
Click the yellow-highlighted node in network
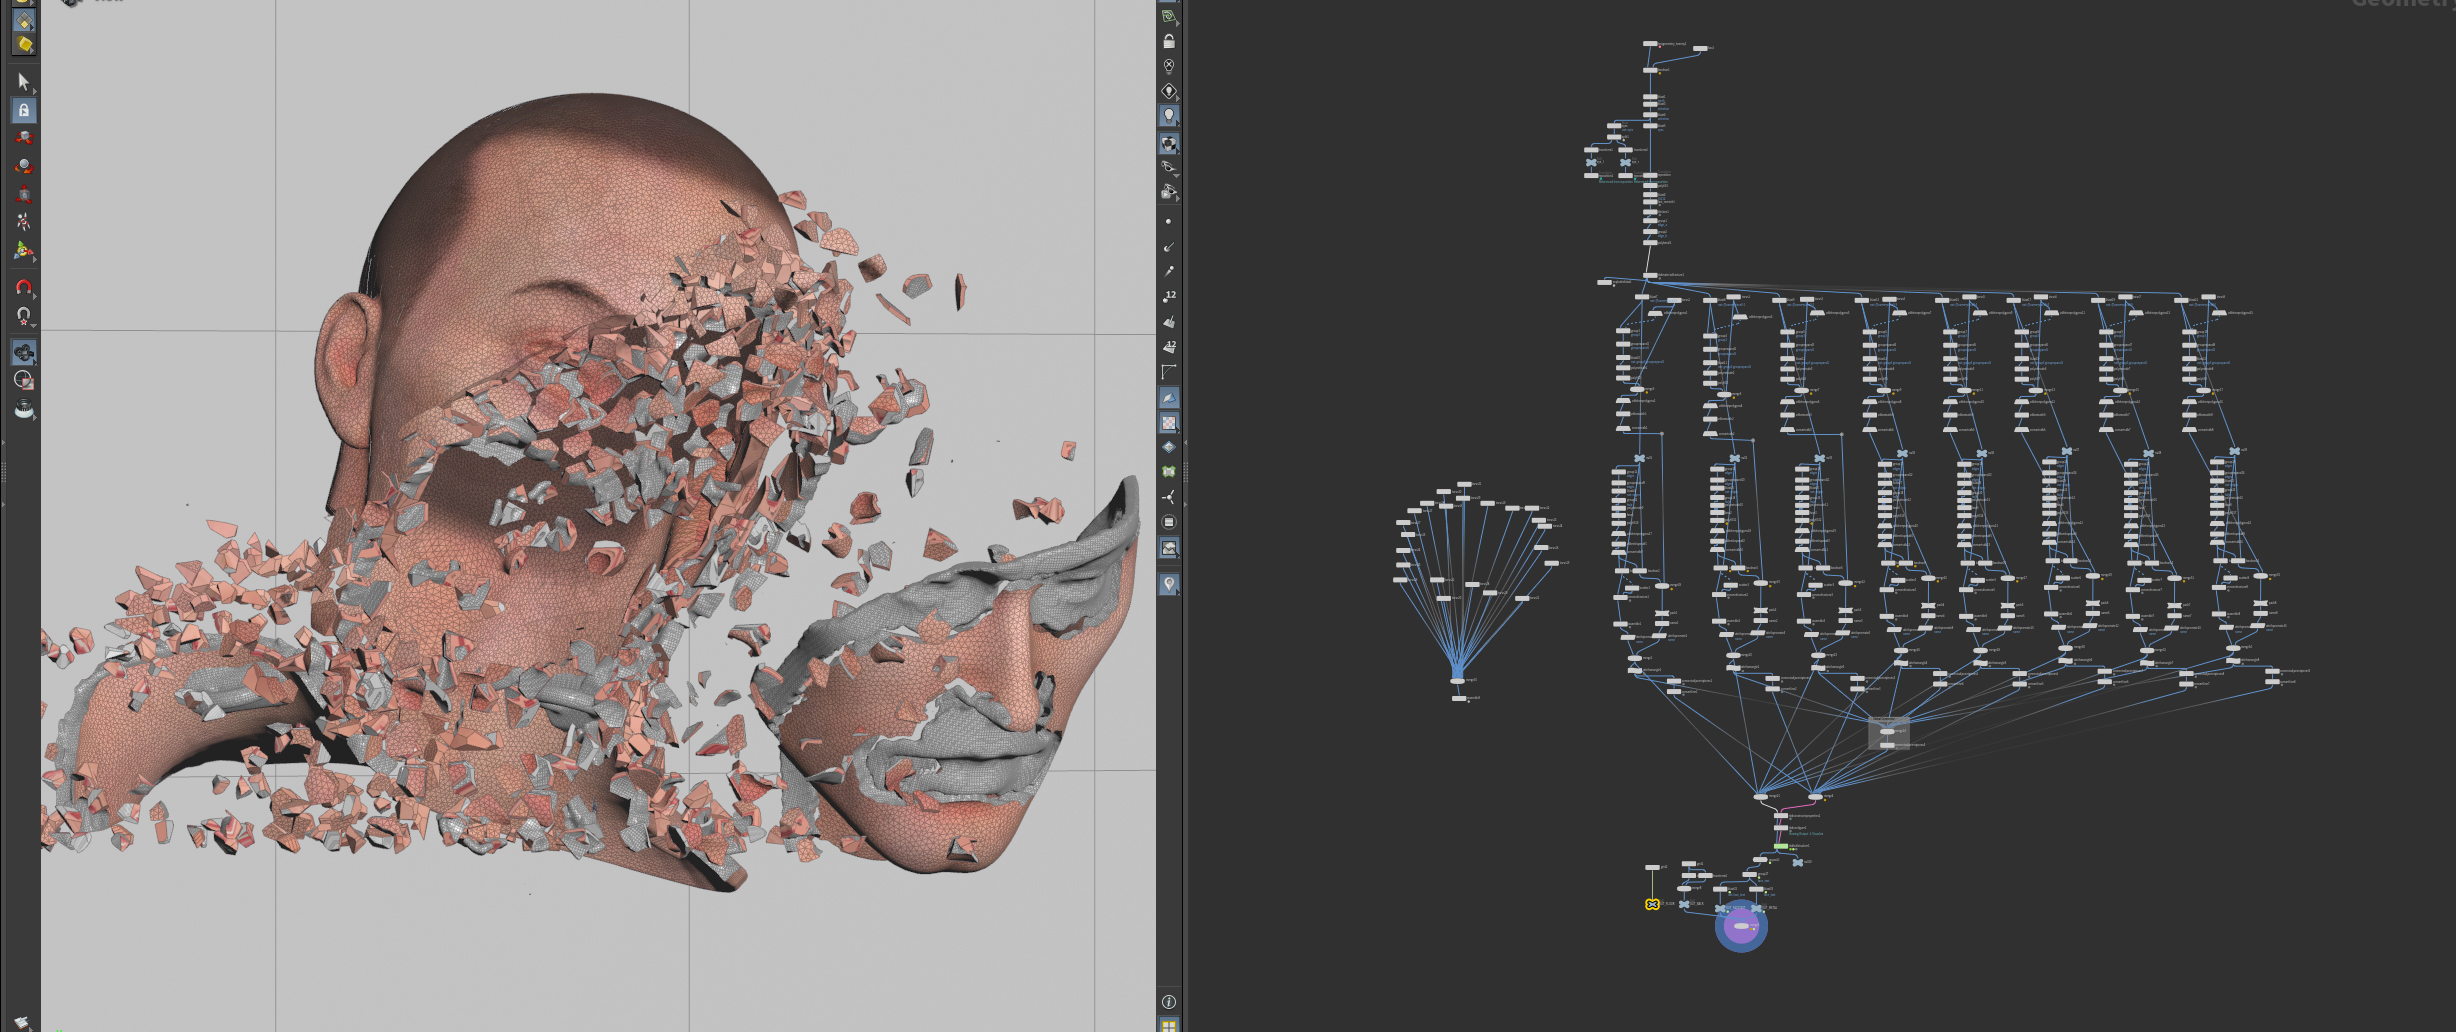pyautogui.click(x=1652, y=904)
